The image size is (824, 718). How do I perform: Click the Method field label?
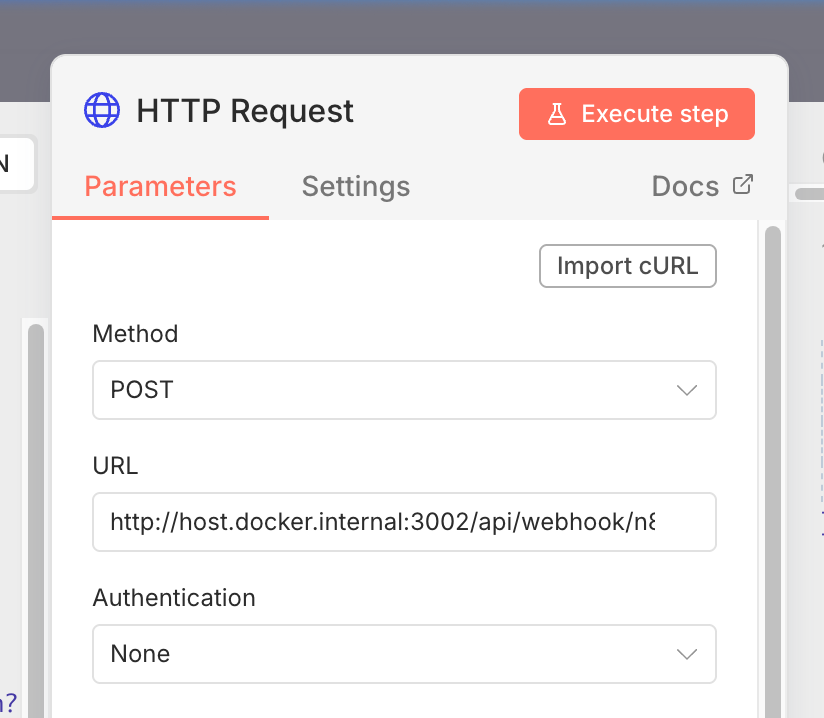point(136,334)
